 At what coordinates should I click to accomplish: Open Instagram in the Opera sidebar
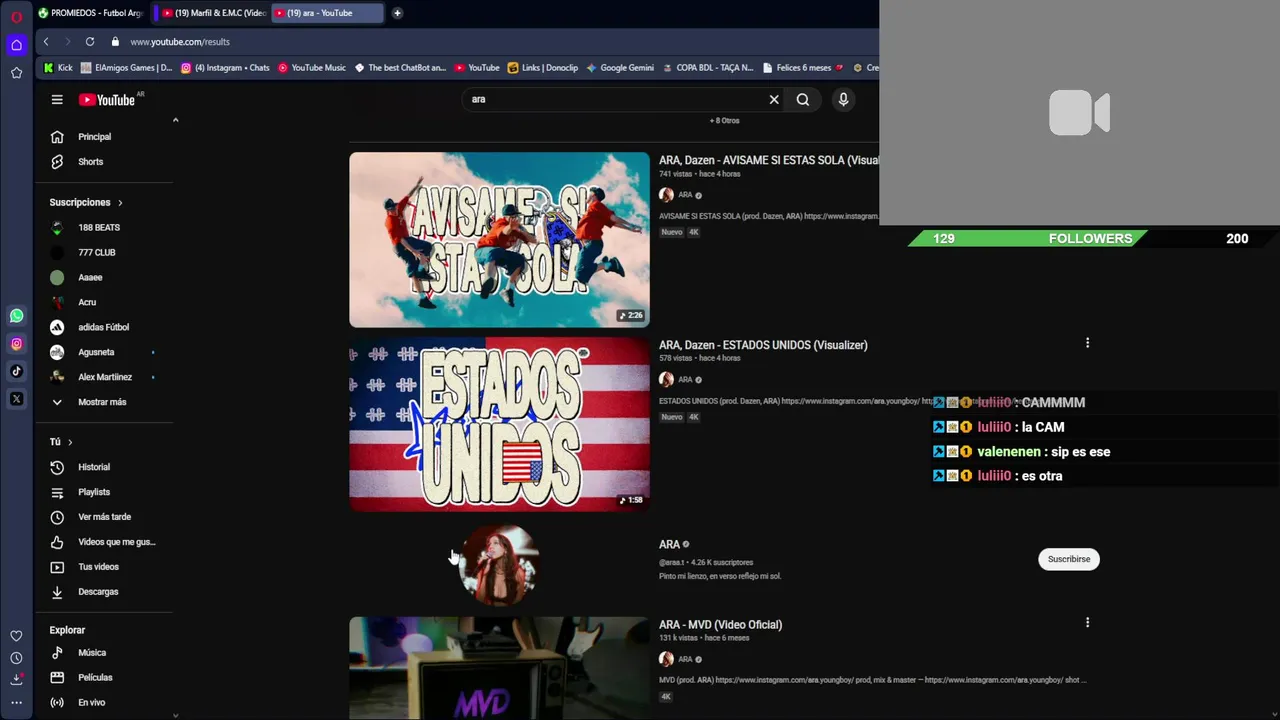tap(16, 344)
